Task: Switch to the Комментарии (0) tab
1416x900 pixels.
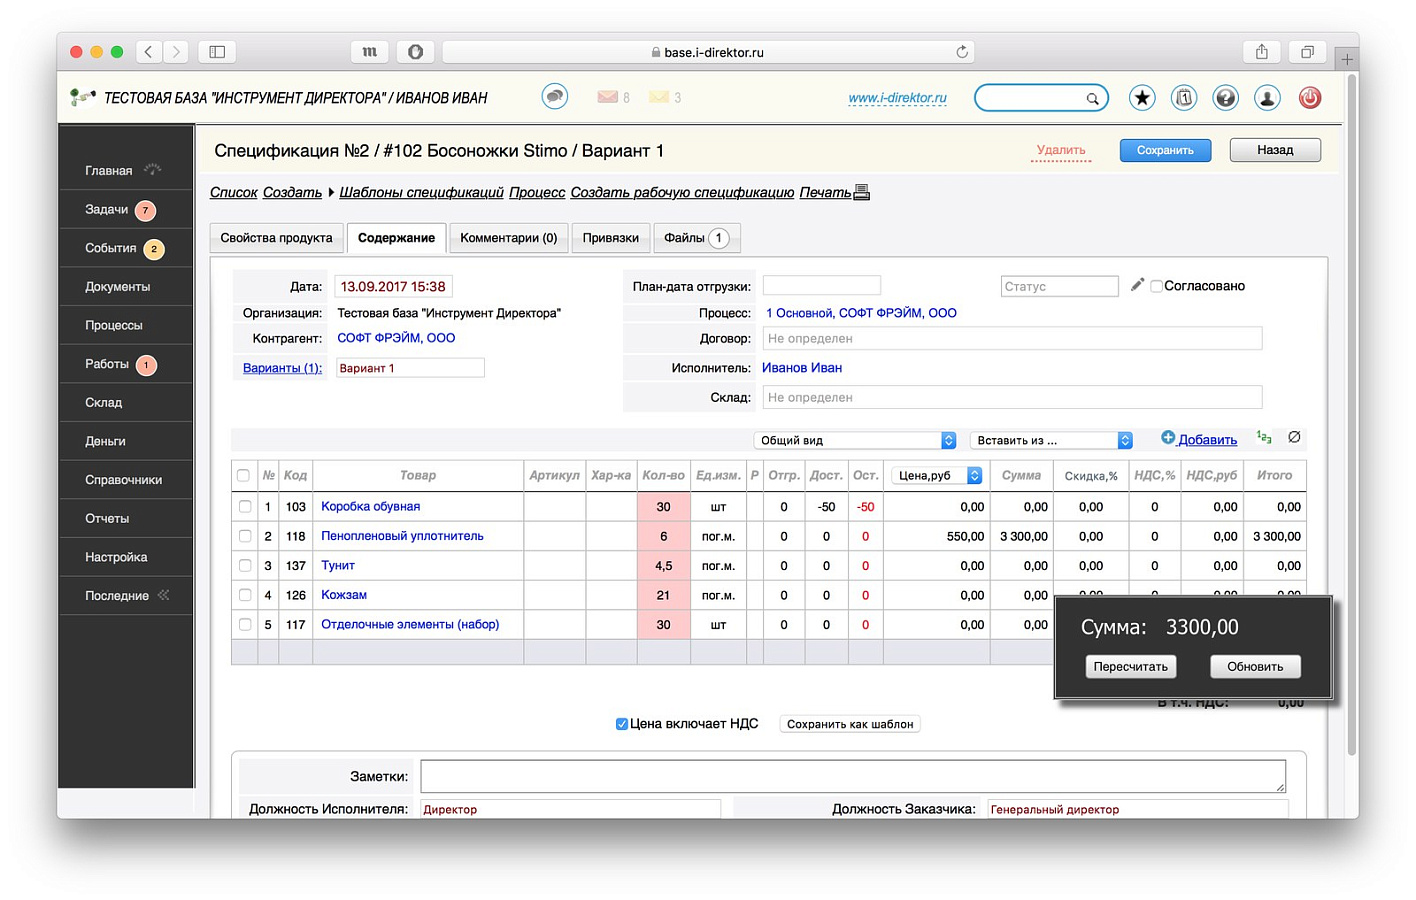Action: 508,238
